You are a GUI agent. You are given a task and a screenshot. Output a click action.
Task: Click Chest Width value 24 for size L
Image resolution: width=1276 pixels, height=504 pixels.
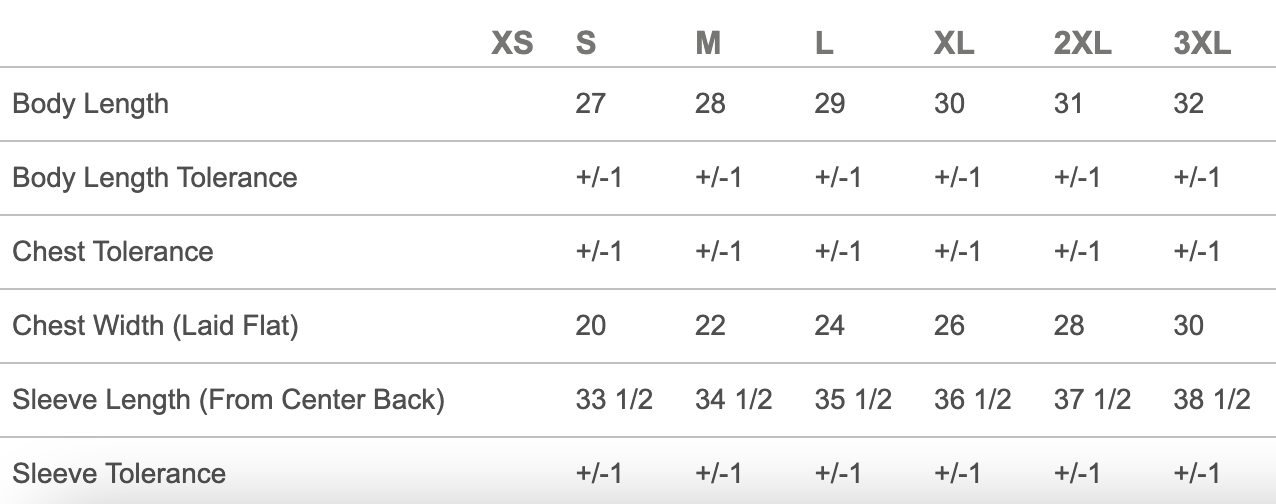point(829,326)
